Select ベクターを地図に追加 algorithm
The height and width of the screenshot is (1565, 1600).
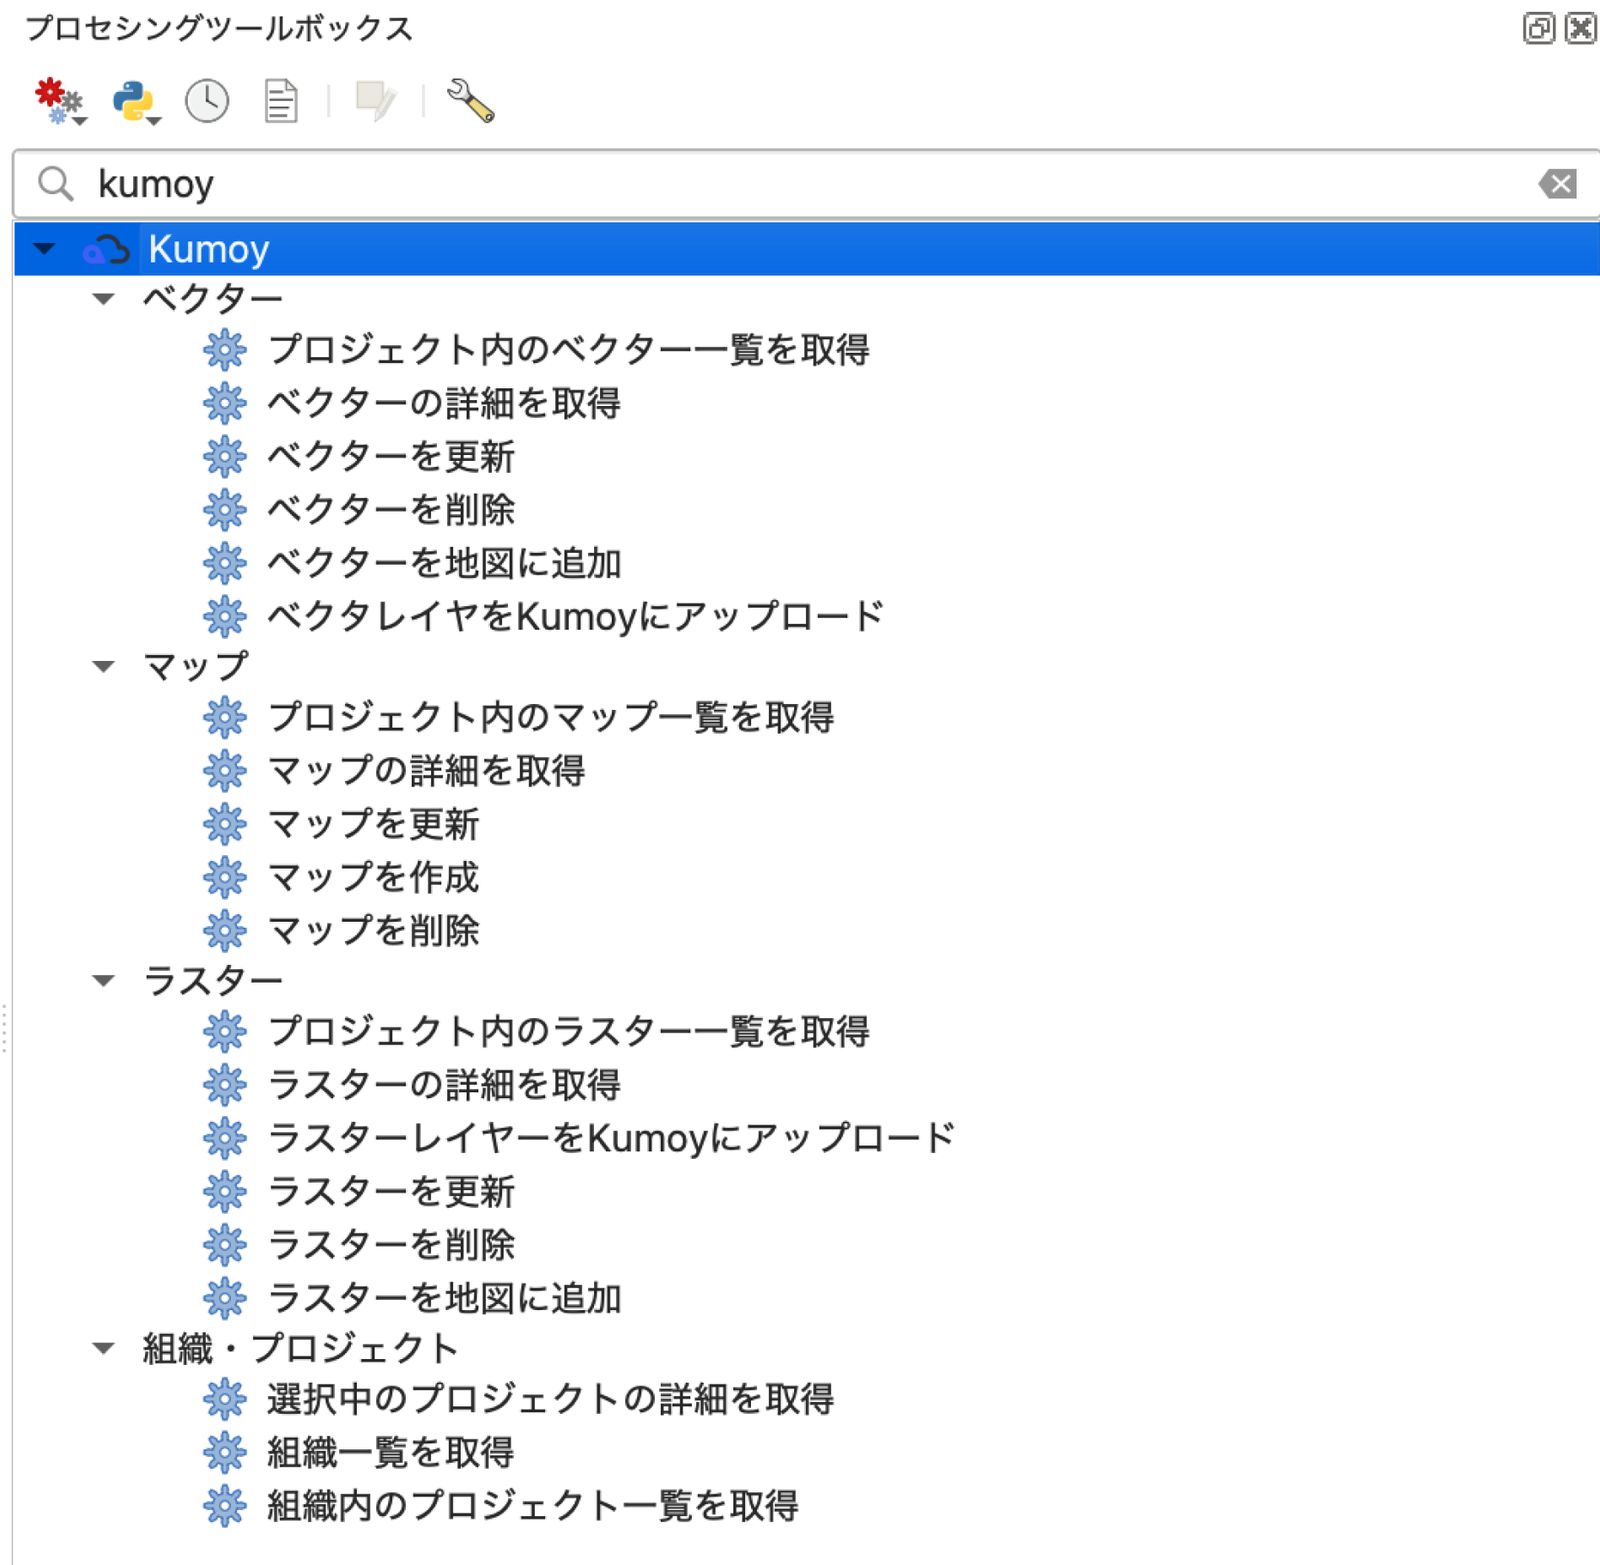(444, 563)
